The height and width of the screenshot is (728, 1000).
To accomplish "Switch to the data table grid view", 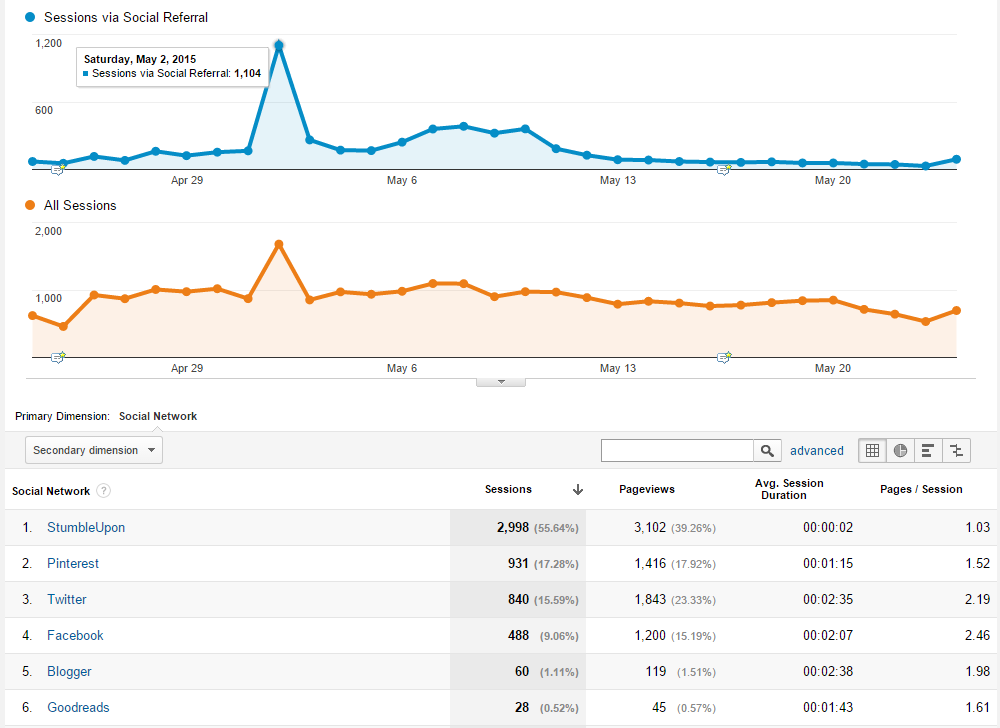I will [872, 451].
